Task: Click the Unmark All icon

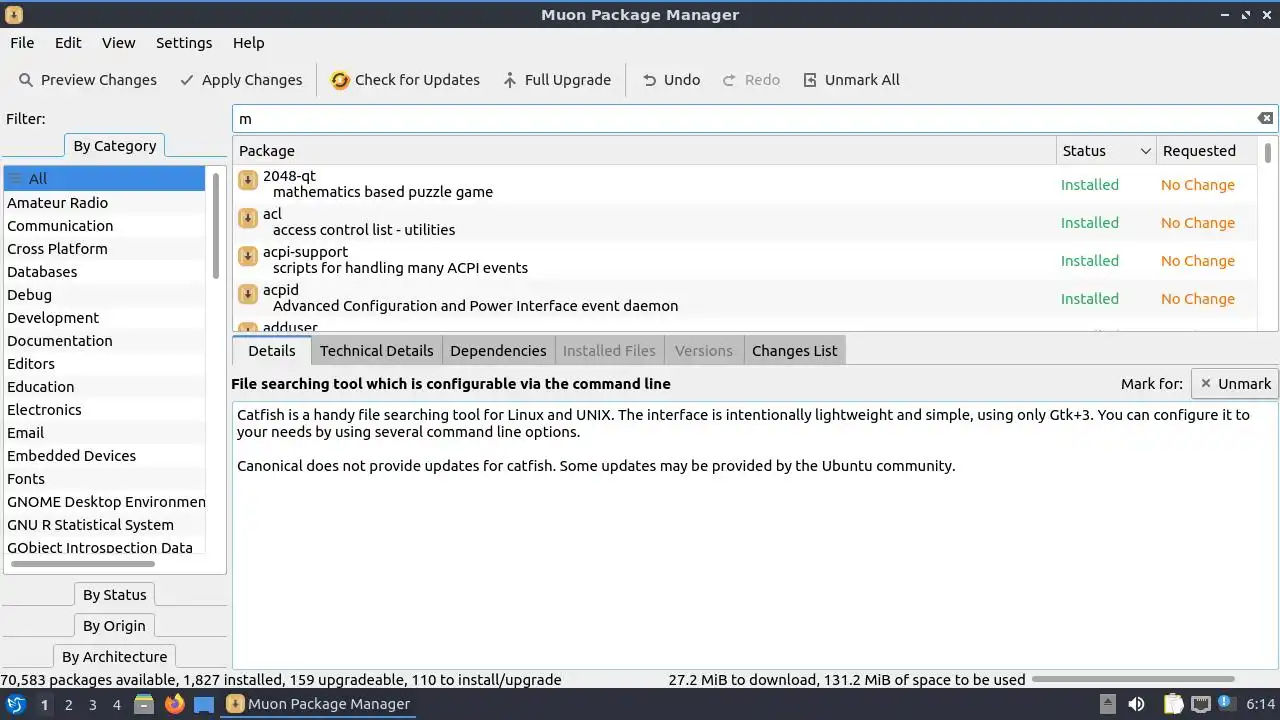Action: pos(810,80)
